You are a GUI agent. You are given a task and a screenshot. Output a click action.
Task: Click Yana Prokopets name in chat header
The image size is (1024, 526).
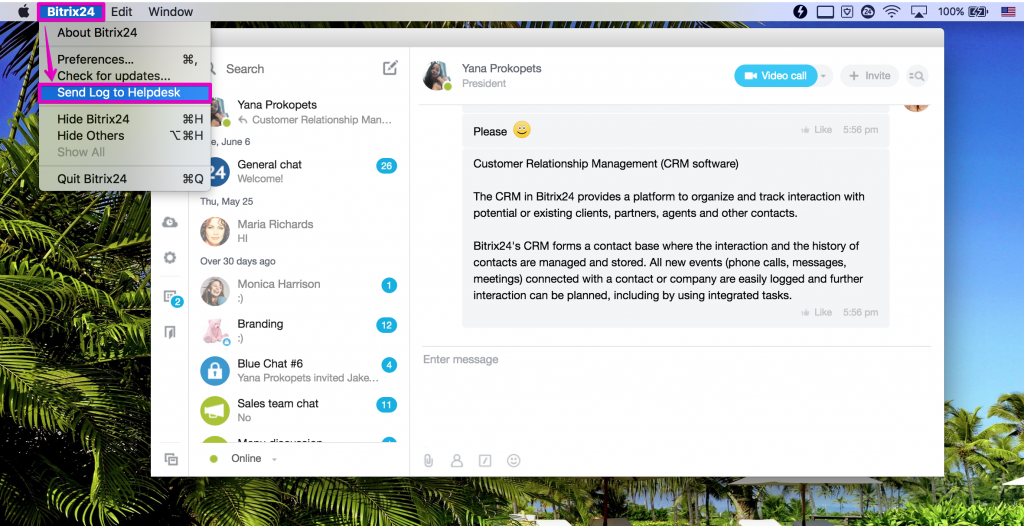(502, 68)
